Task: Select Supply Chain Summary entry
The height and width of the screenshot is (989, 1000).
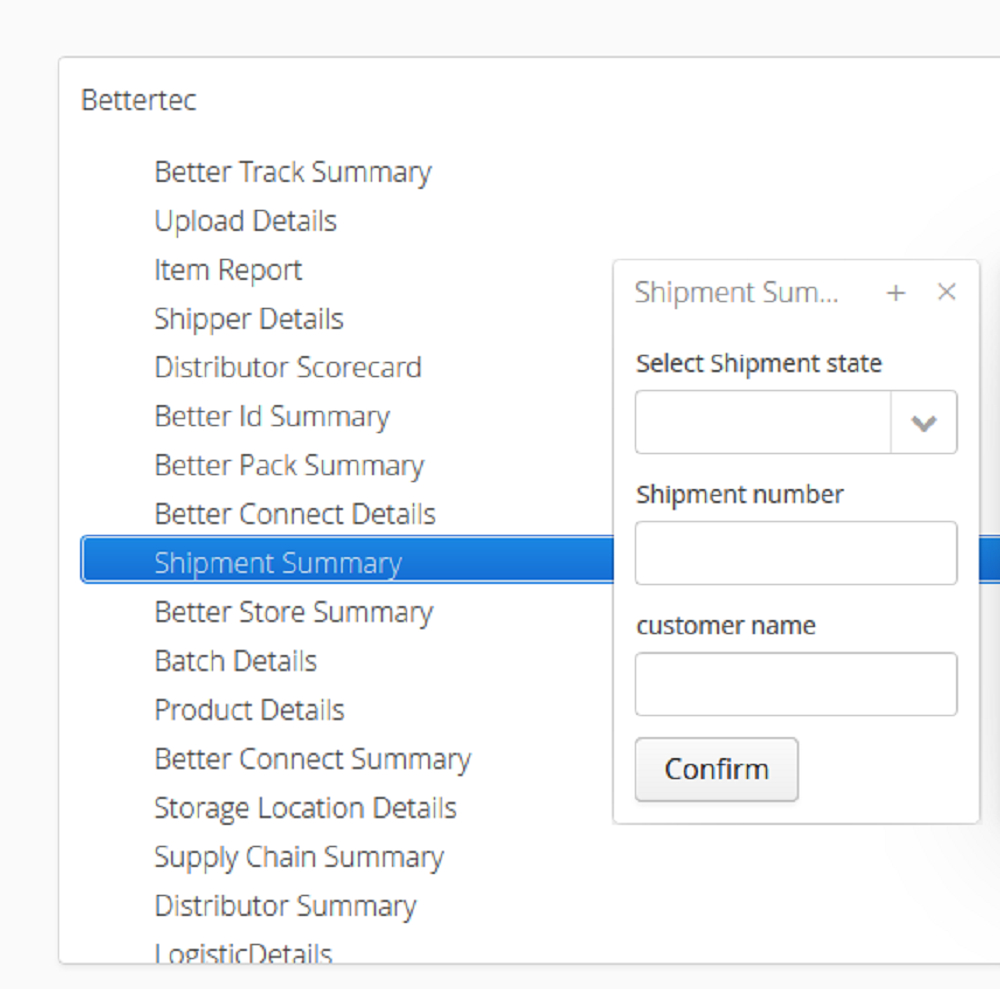Action: pyautogui.click(x=299, y=857)
